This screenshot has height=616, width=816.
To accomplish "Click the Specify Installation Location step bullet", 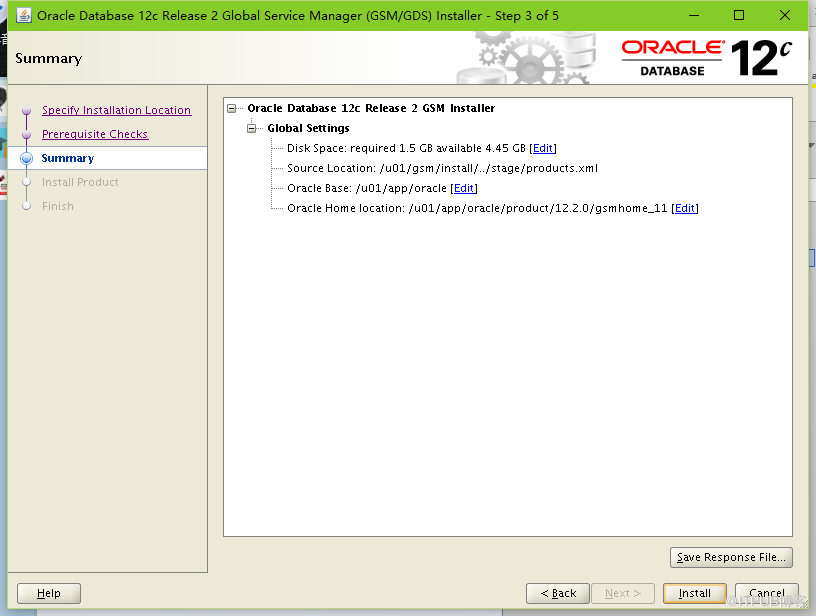I will [x=27, y=110].
